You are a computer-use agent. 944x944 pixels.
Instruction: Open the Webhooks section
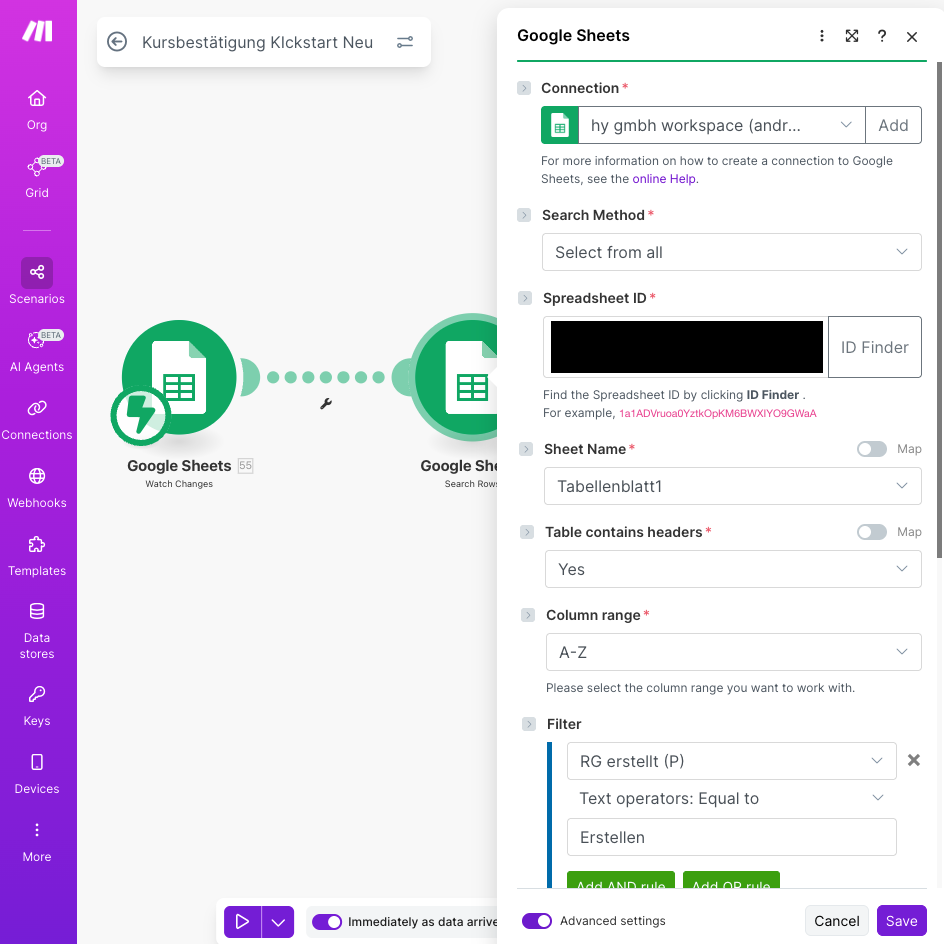[37, 488]
